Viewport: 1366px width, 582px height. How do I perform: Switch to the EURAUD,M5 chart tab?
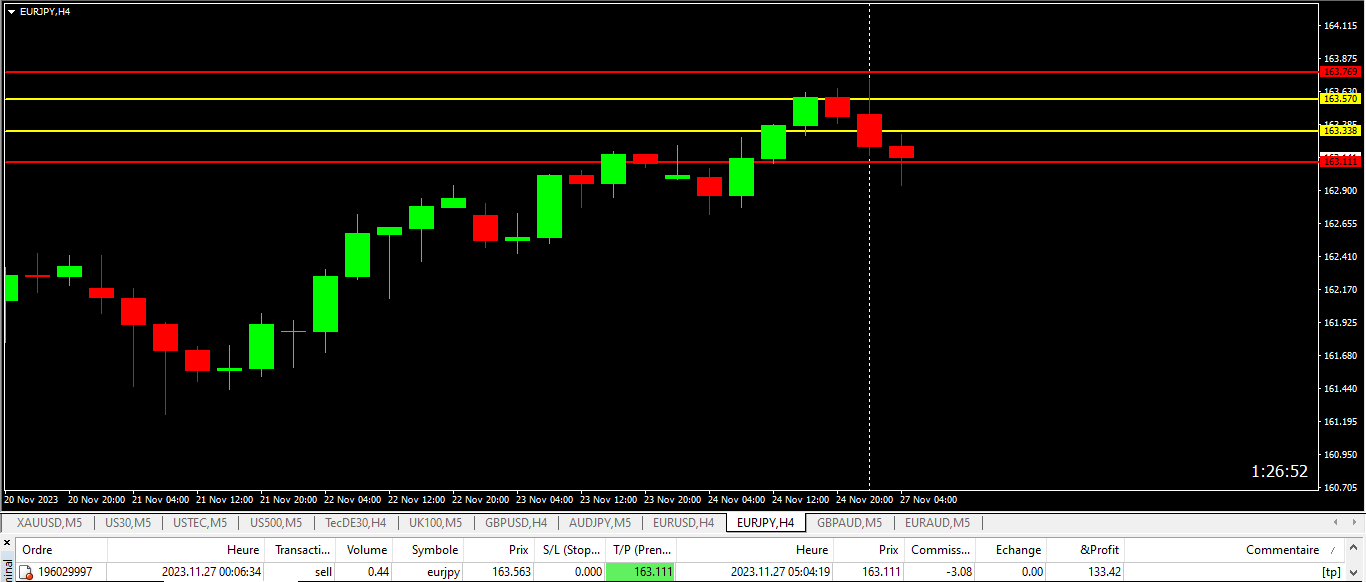pos(937,522)
